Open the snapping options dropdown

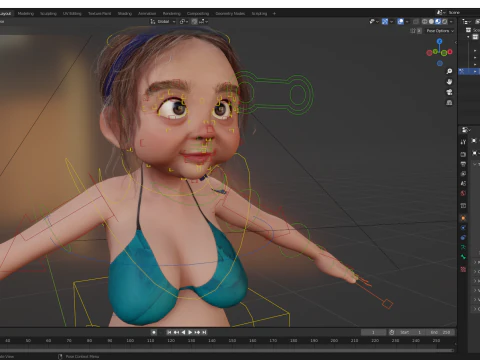point(203,22)
